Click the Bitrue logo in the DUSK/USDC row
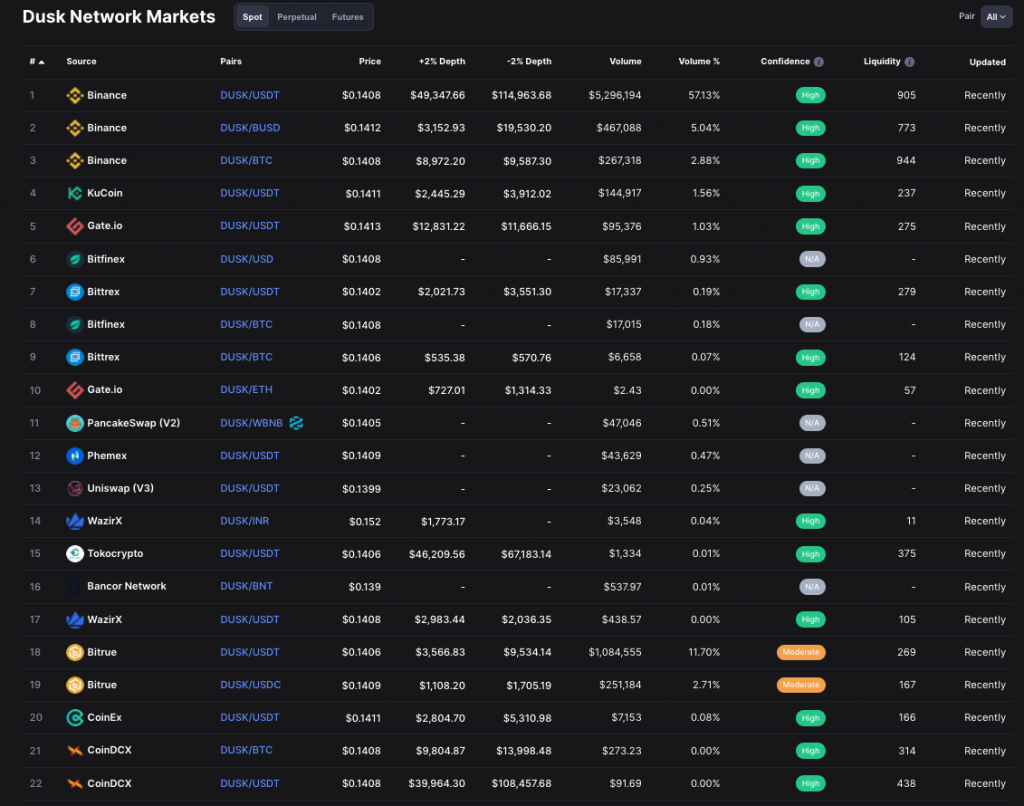The height and width of the screenshot is (806, 1024). (74, 685)
